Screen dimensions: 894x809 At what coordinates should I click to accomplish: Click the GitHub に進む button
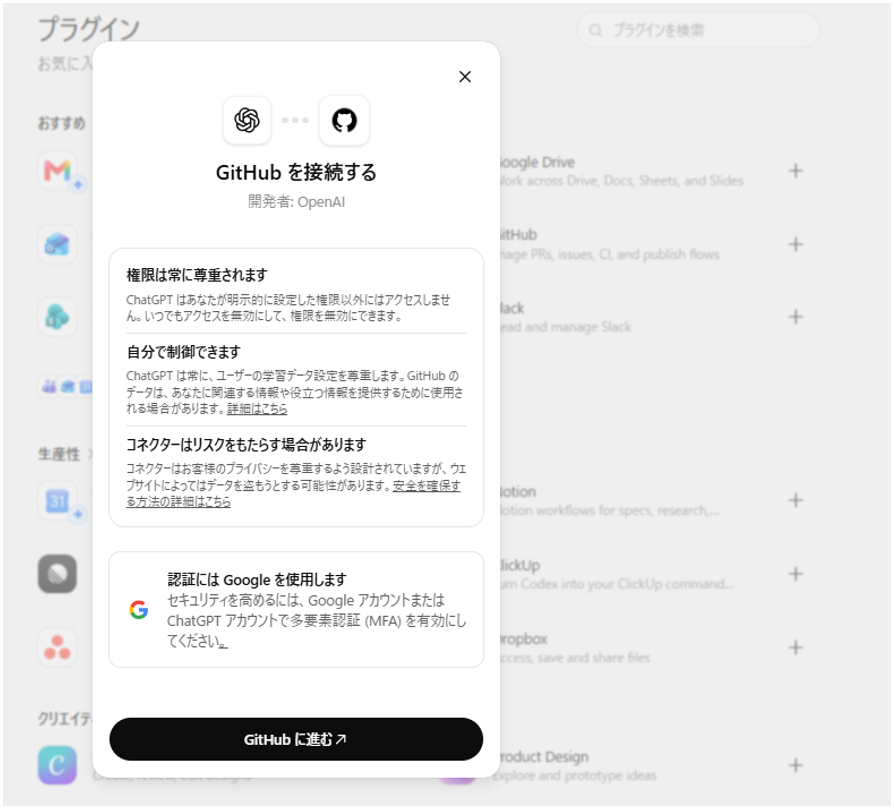click(296, 739)
